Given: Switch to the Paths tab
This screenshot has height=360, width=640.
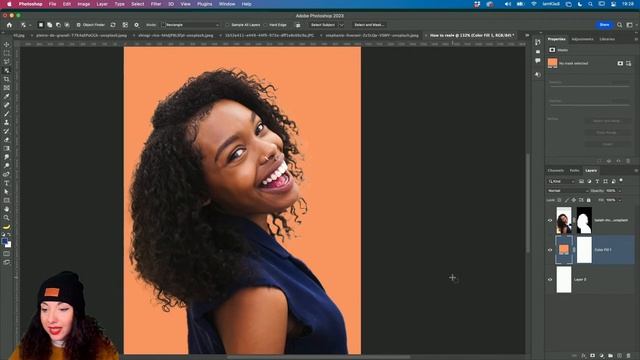Looking at the screenshot, I should point(574,171).
